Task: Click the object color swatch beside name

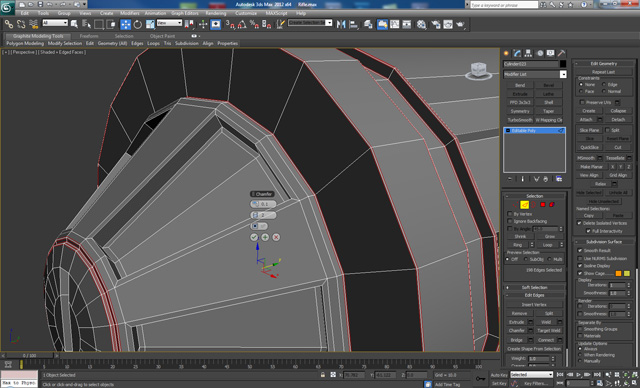Action: pyautogui.click(x=563, y=64)
